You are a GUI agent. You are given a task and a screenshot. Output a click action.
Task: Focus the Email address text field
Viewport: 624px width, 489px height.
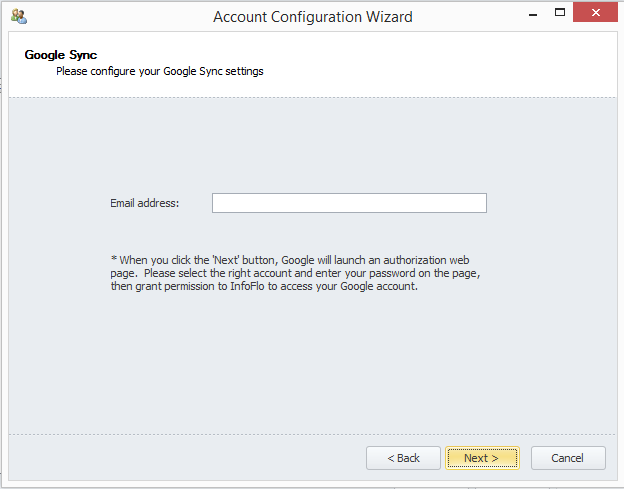349,203
